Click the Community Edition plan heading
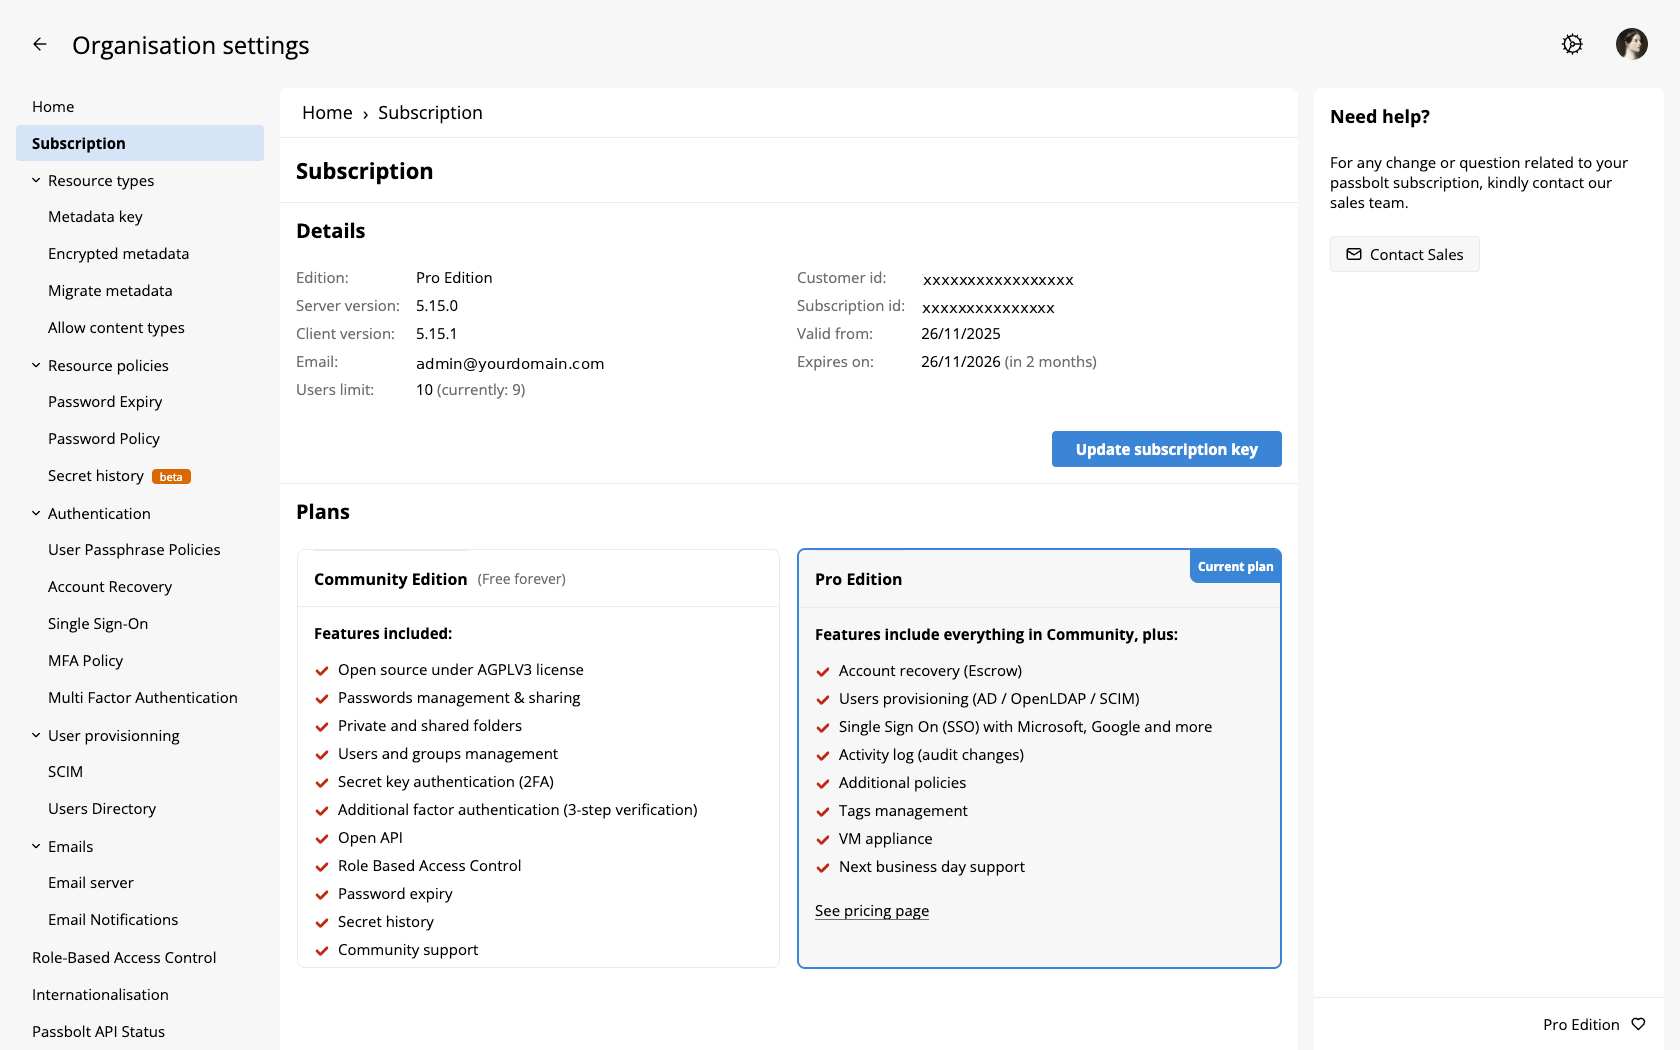 [390, 579]
